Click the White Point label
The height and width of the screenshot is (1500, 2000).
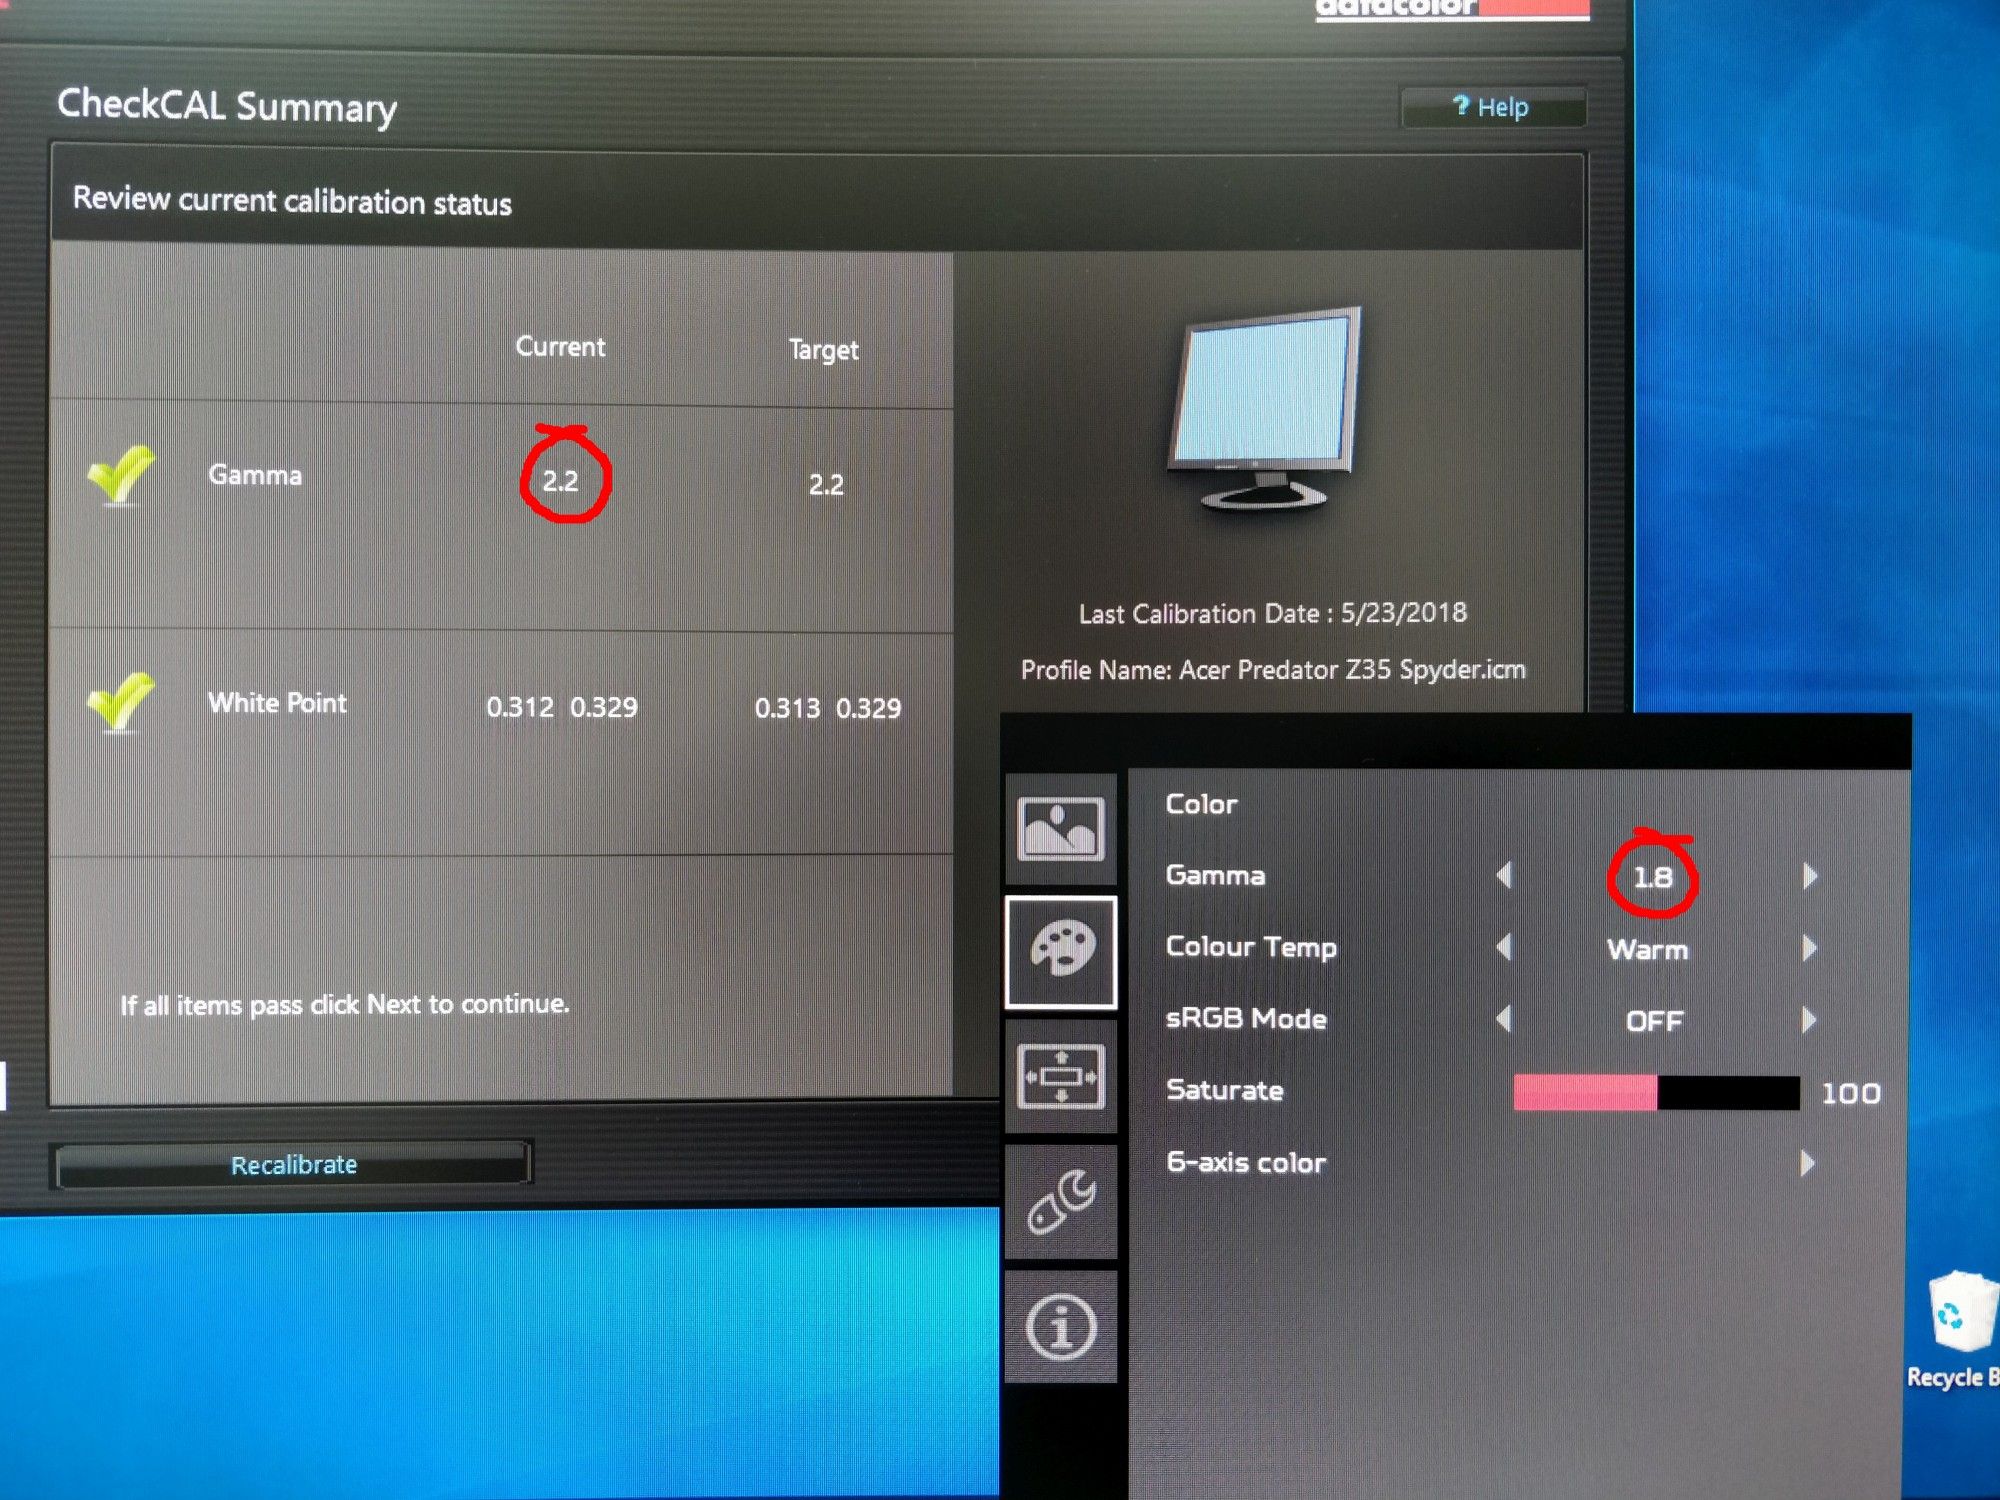click(x=277, y=702)
